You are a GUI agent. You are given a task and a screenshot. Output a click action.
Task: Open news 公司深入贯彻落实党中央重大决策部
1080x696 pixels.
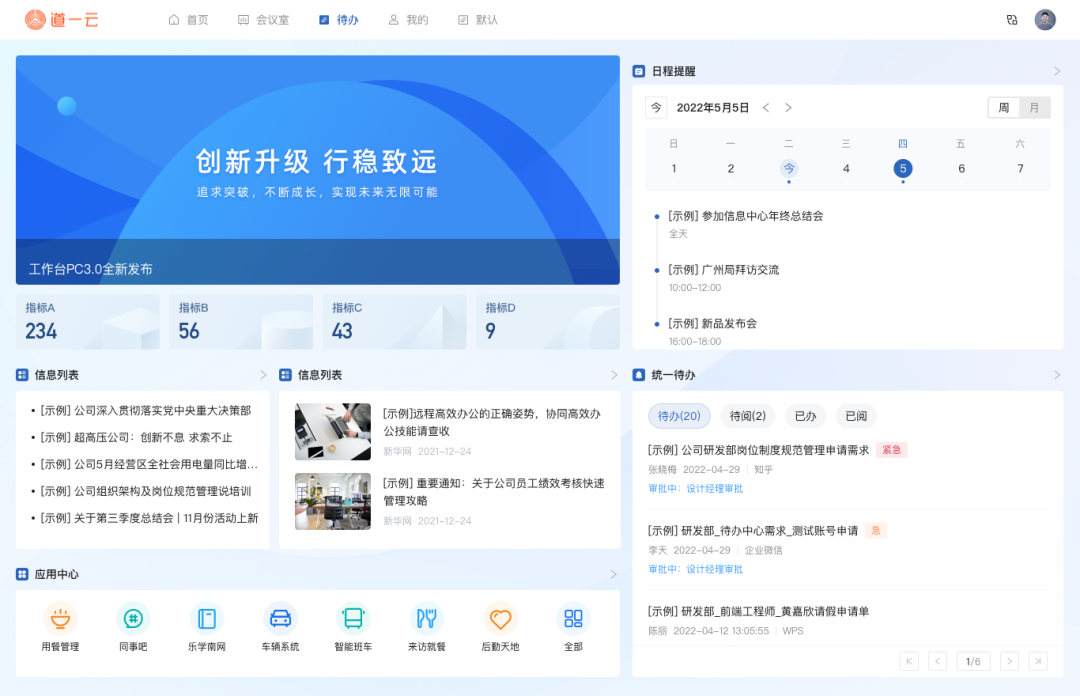[145, 410]
